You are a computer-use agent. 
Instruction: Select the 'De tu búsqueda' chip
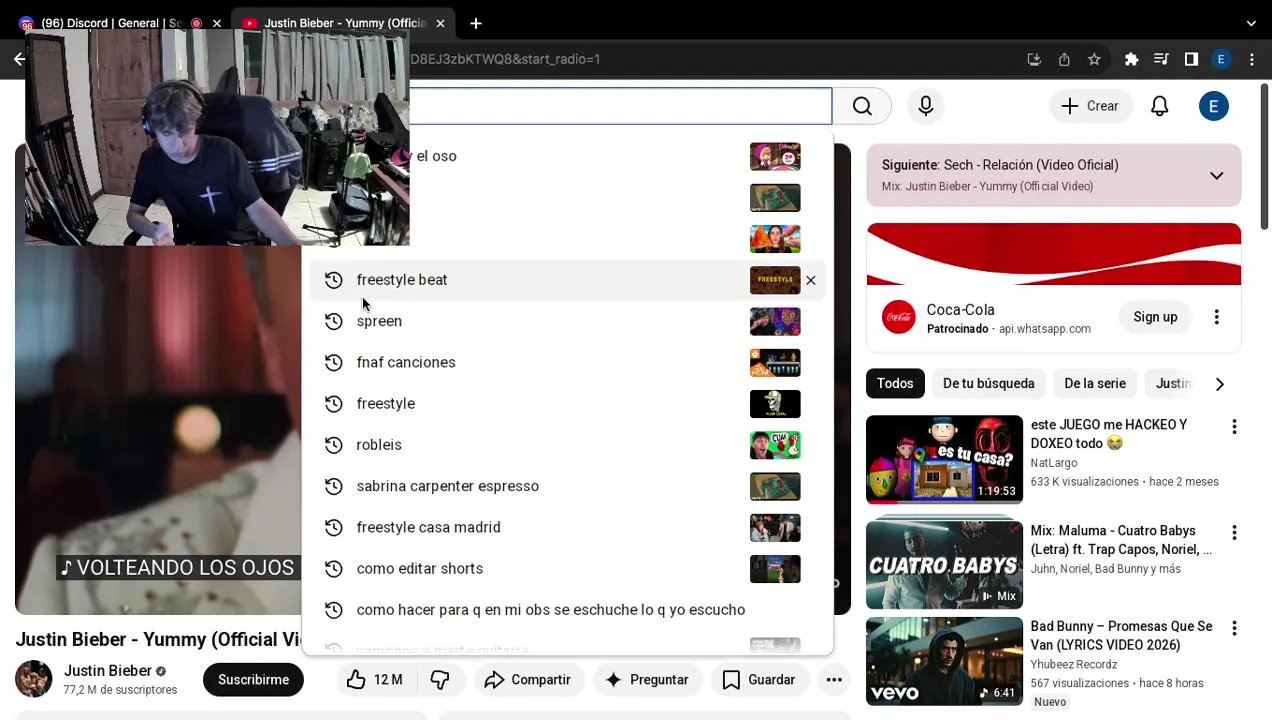tap(988, 384)
